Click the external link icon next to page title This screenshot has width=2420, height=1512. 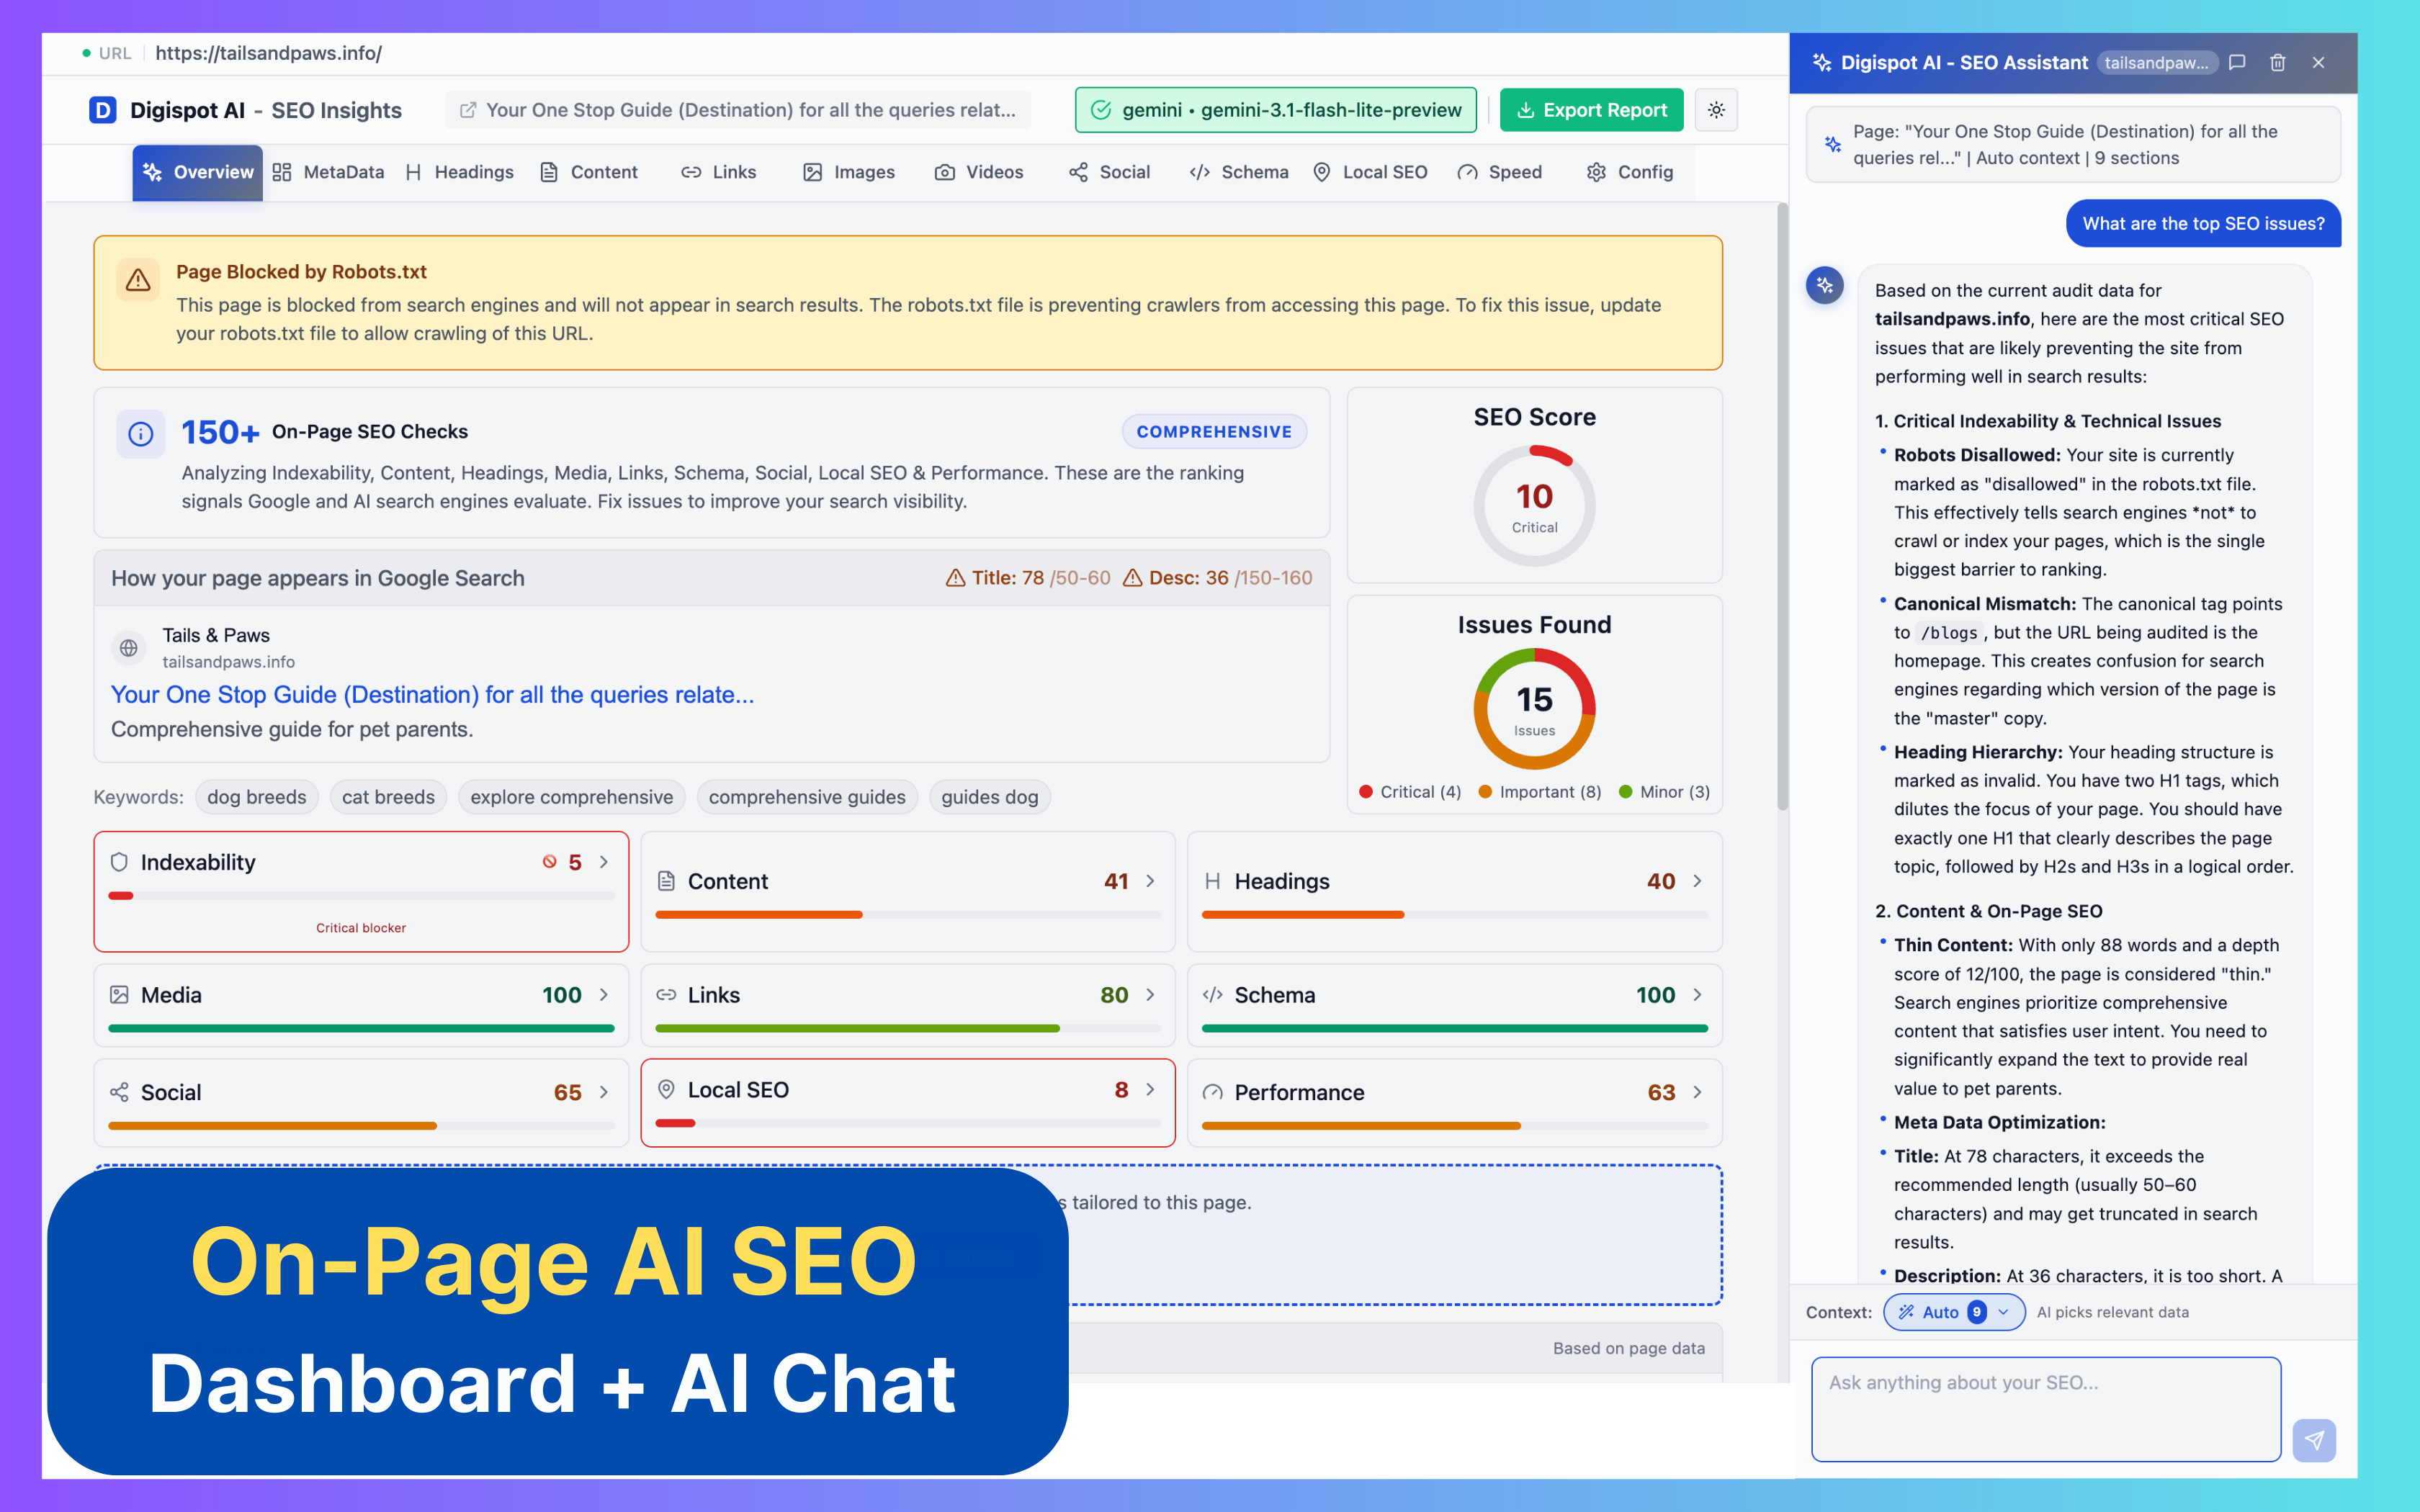pos(469,110)
